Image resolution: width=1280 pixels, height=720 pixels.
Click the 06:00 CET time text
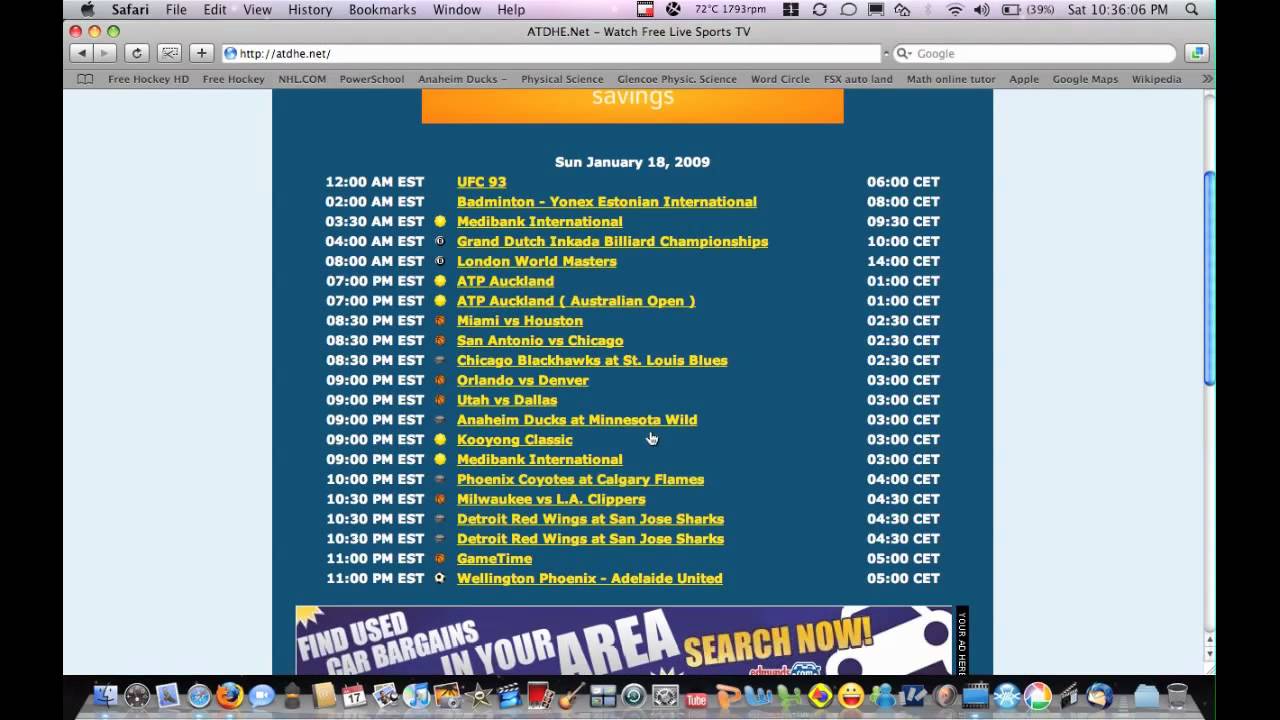(903, 182)
